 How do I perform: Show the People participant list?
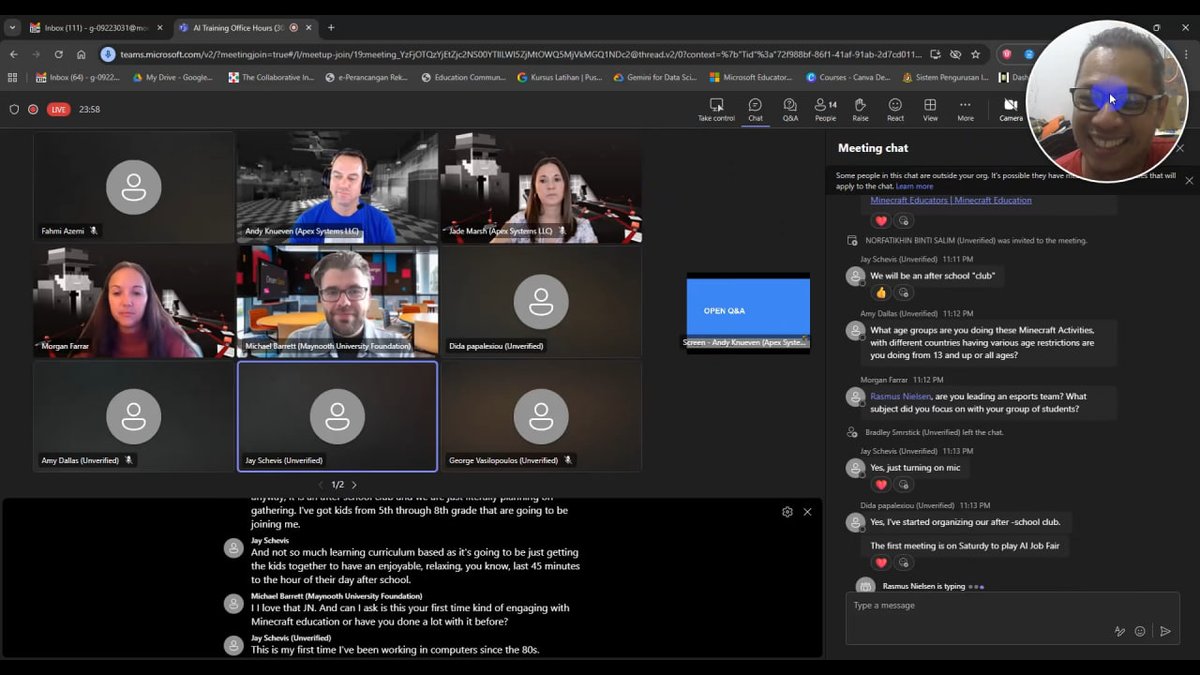pos(825,110)
